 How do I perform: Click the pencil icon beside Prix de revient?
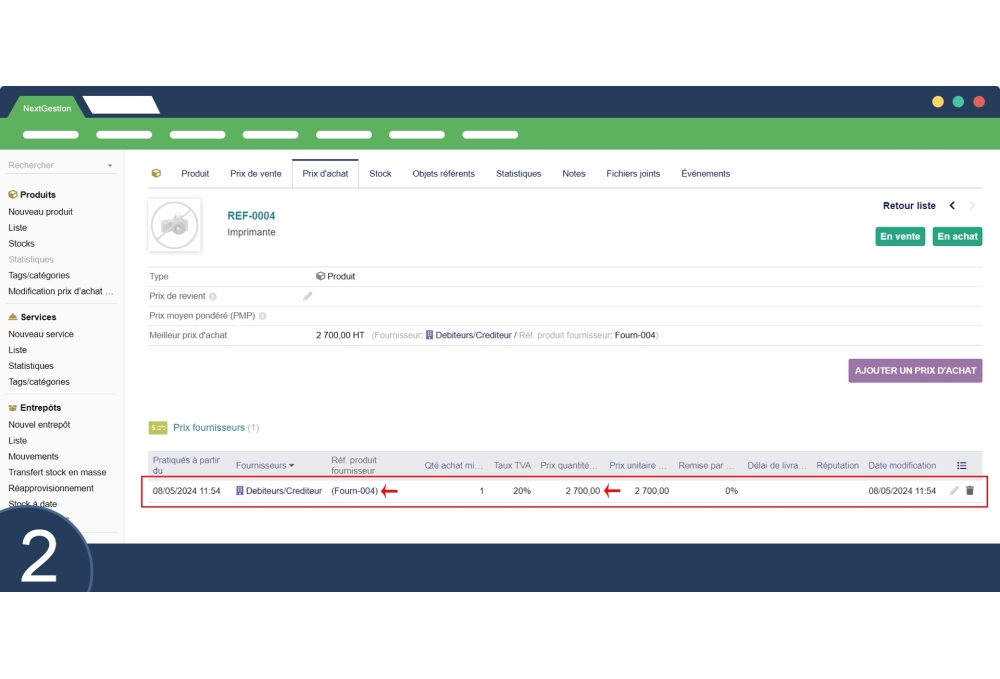point(306,296)
